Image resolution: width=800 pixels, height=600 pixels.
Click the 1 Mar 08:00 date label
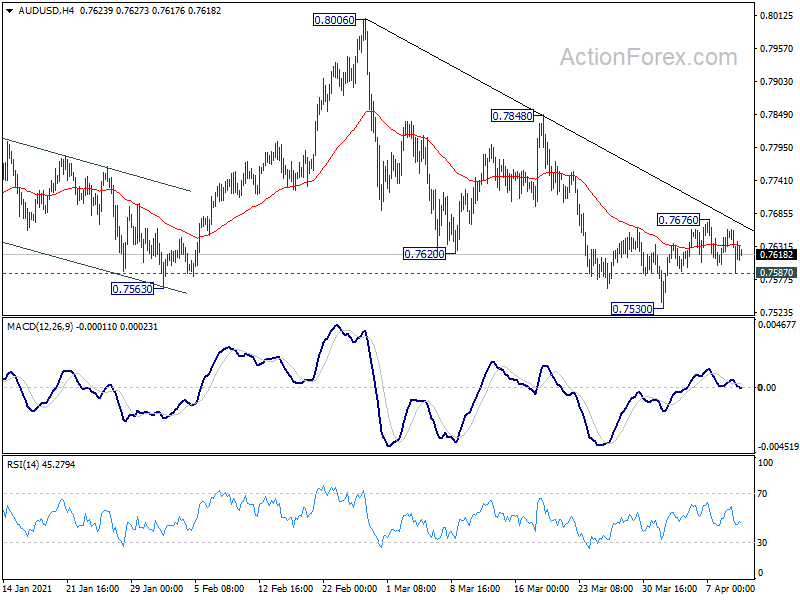[x=411, y=588]
